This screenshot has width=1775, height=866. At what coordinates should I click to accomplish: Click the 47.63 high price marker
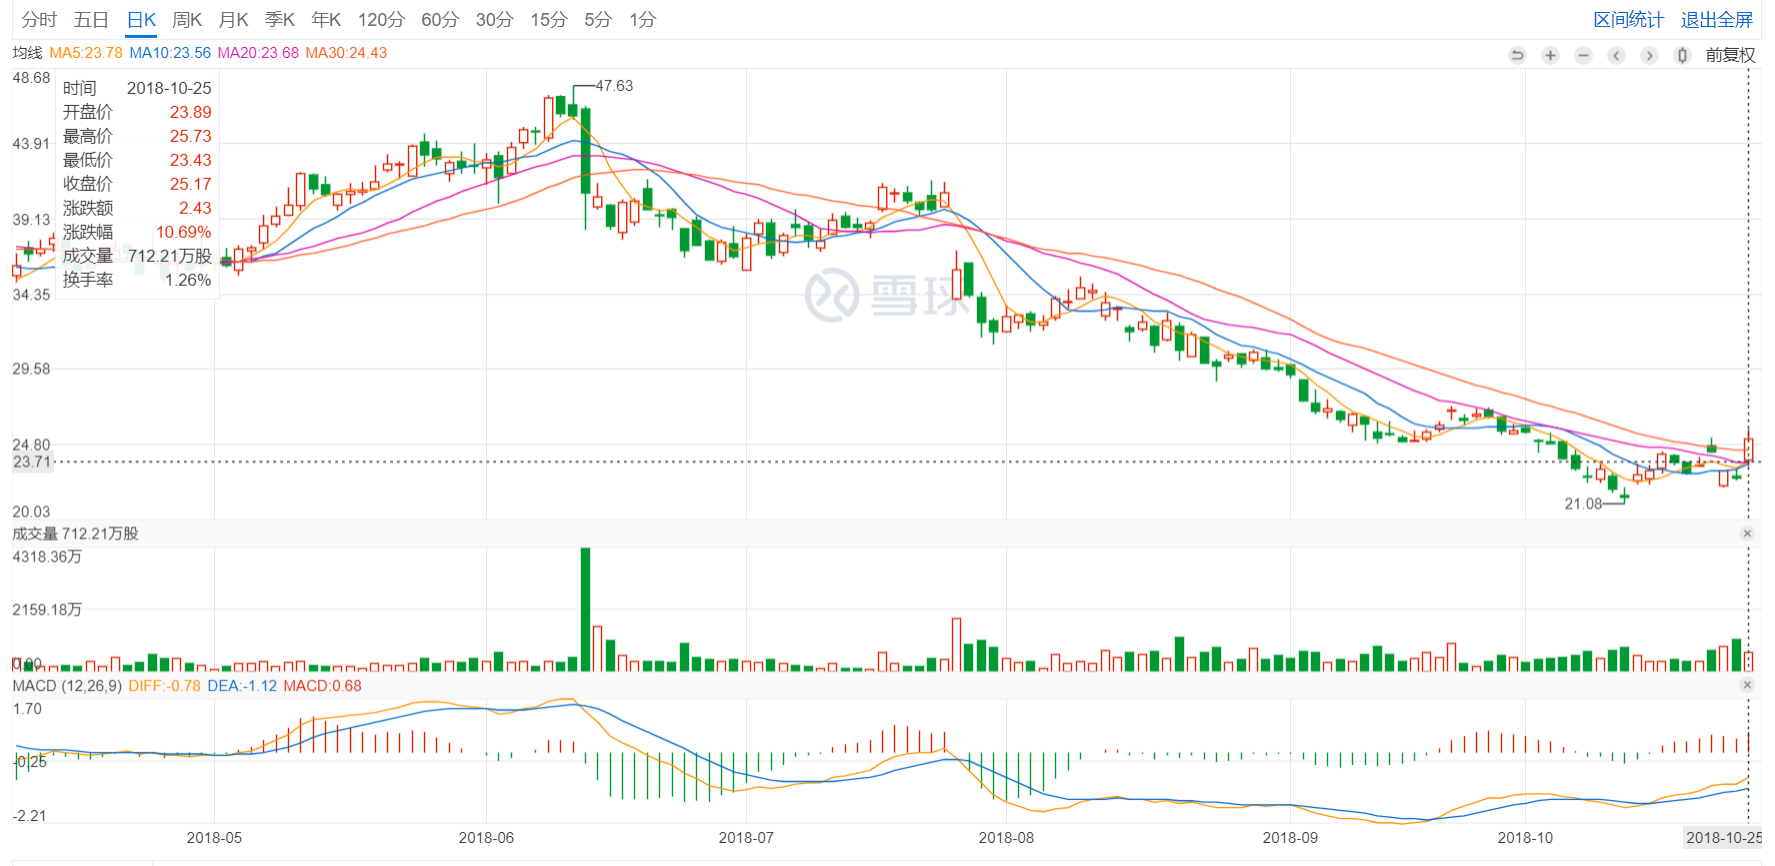(614, 86)
